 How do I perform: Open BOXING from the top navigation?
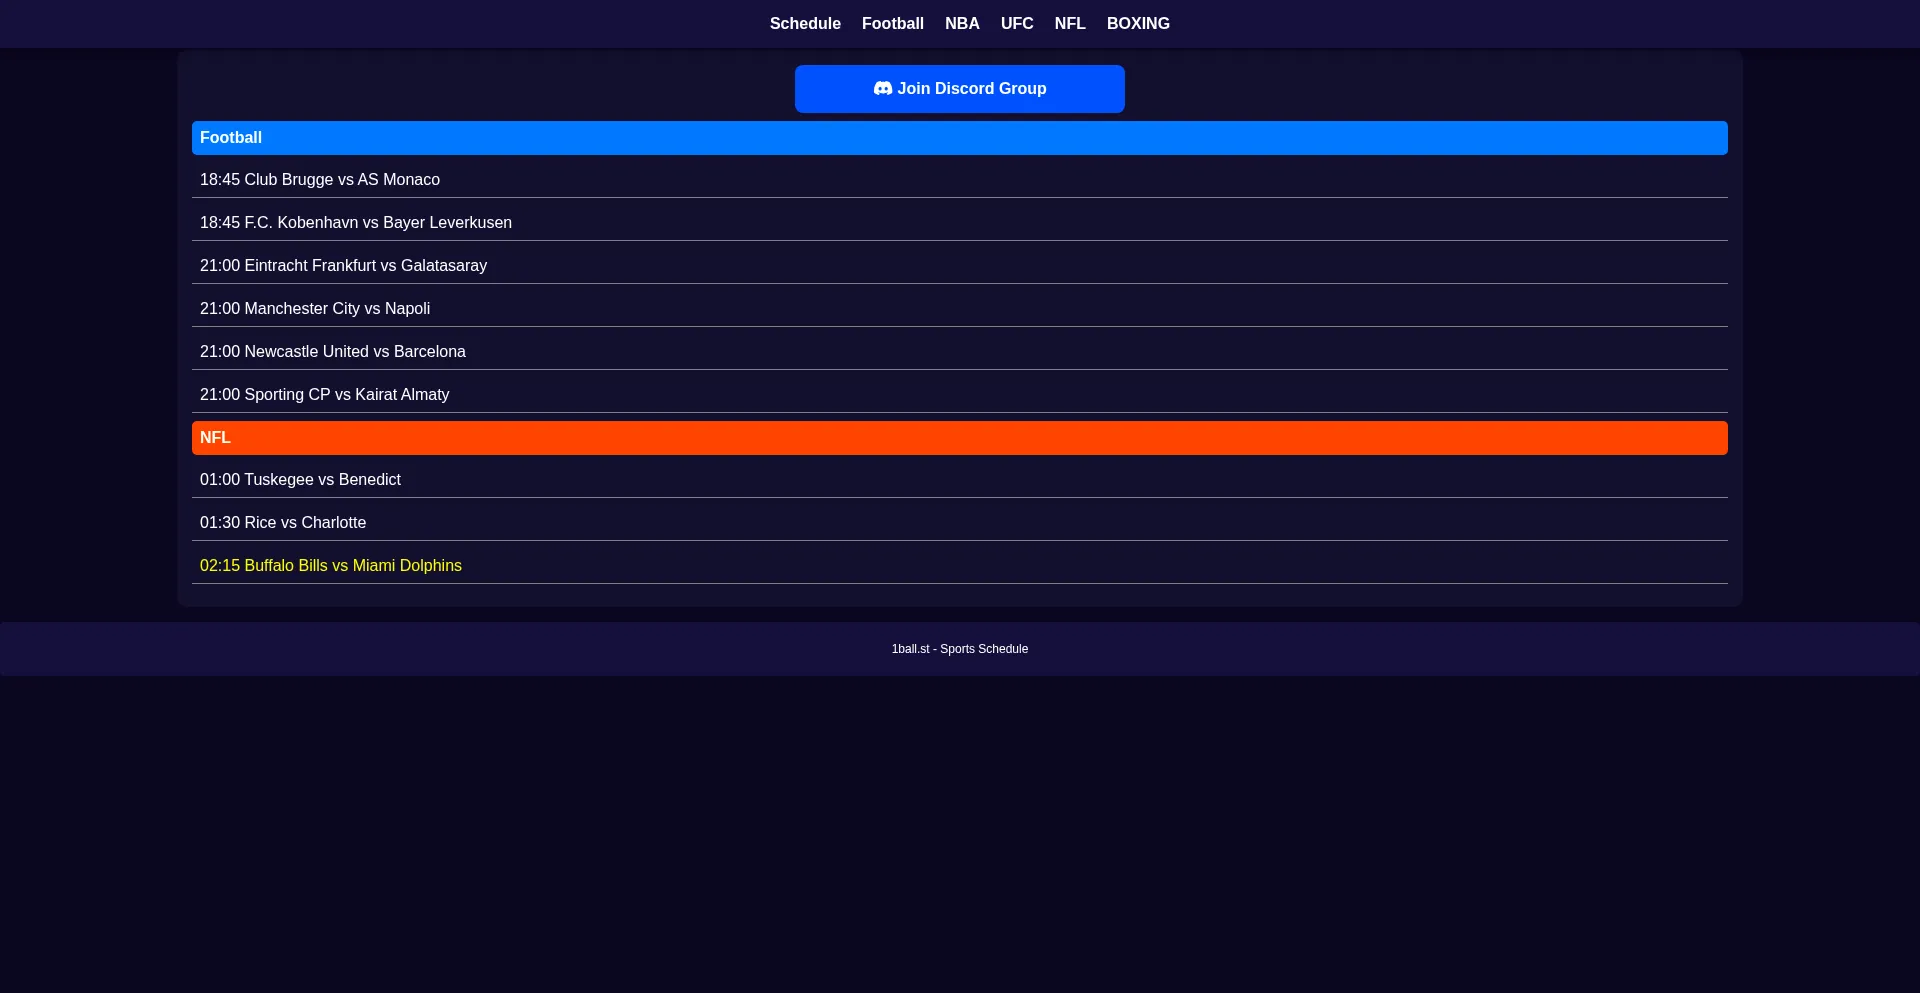[x=1138, y=24]
